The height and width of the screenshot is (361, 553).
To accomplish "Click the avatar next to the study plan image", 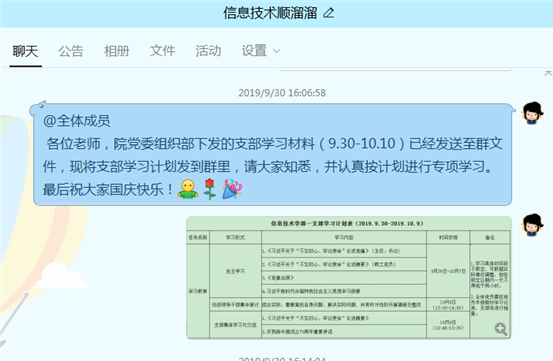I will 533,225.
